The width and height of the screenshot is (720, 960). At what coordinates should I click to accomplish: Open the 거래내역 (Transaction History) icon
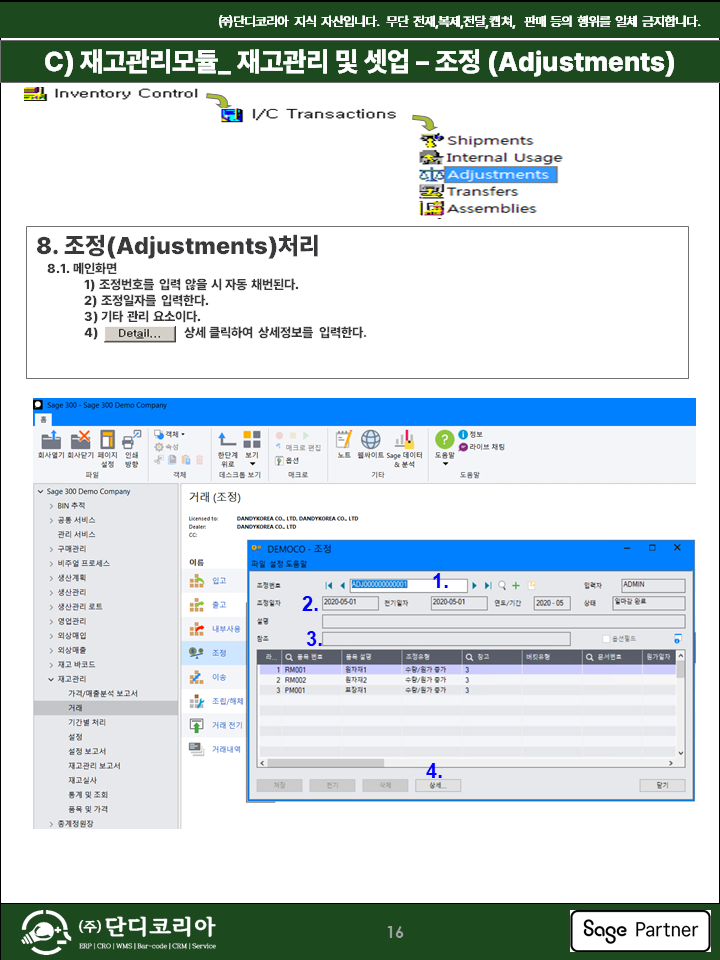click(x=196, y=749)
